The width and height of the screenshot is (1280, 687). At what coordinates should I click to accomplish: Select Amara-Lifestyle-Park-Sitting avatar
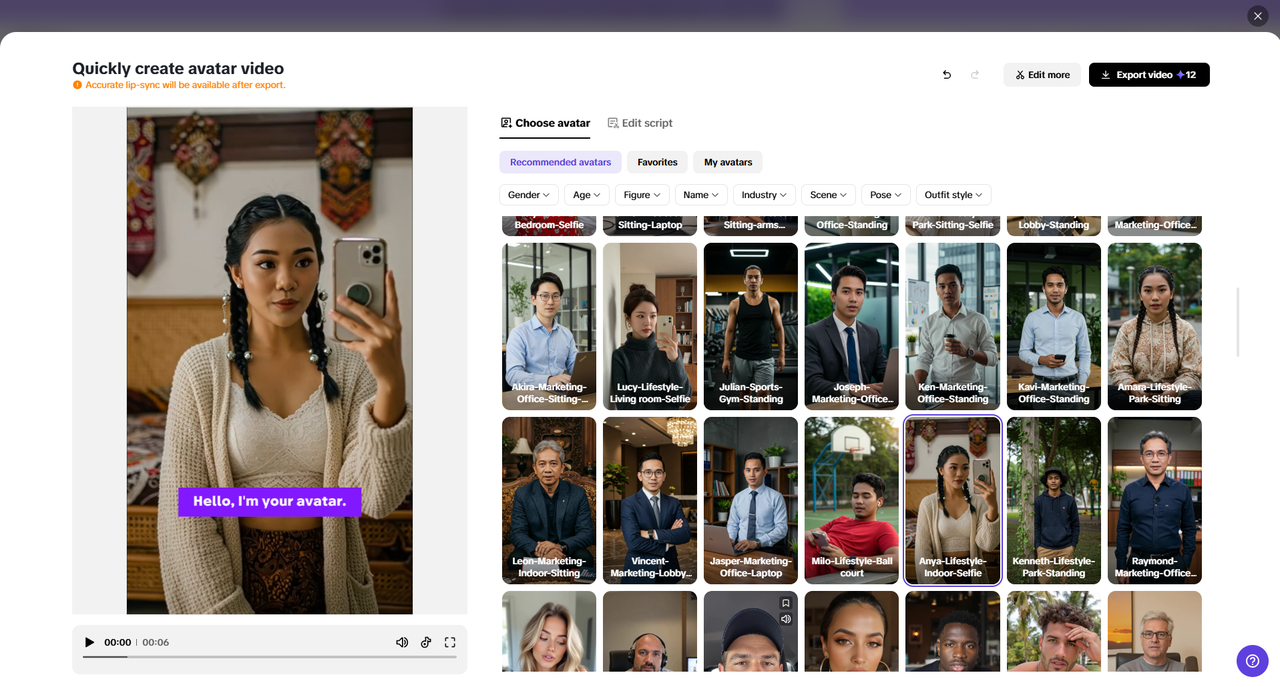click(1155, 326)
